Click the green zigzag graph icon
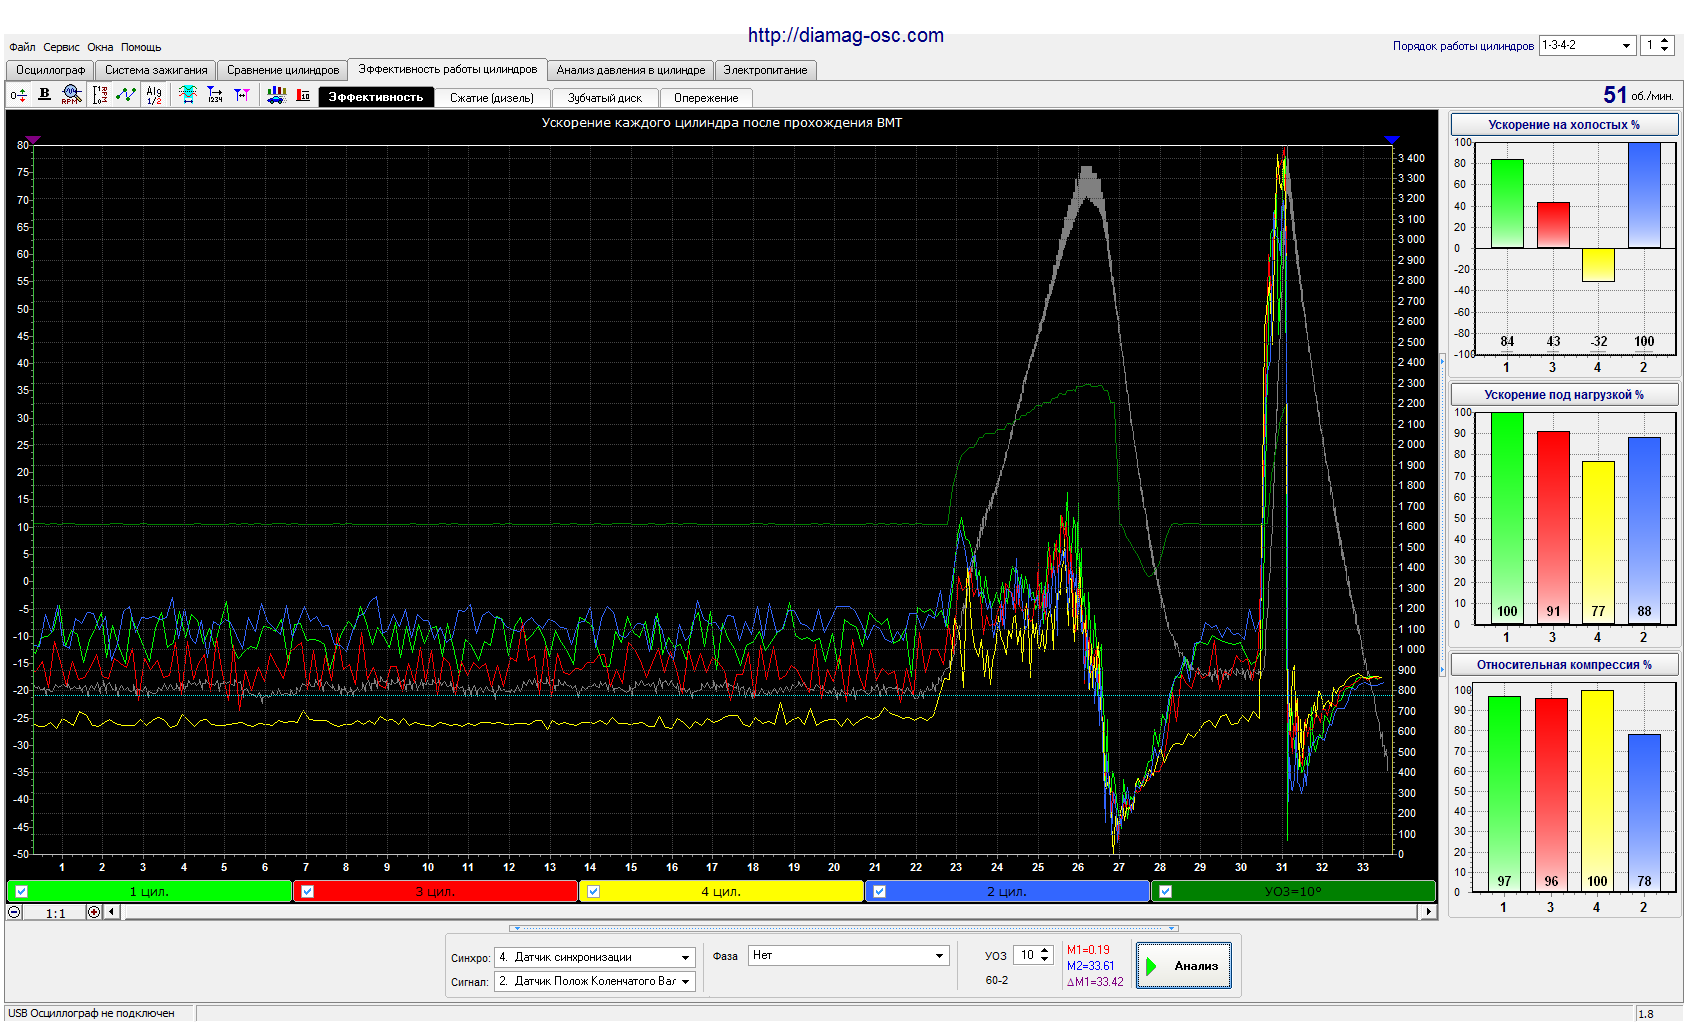This screenshot has height=1026, width=1696. click(x=126, y=94)
